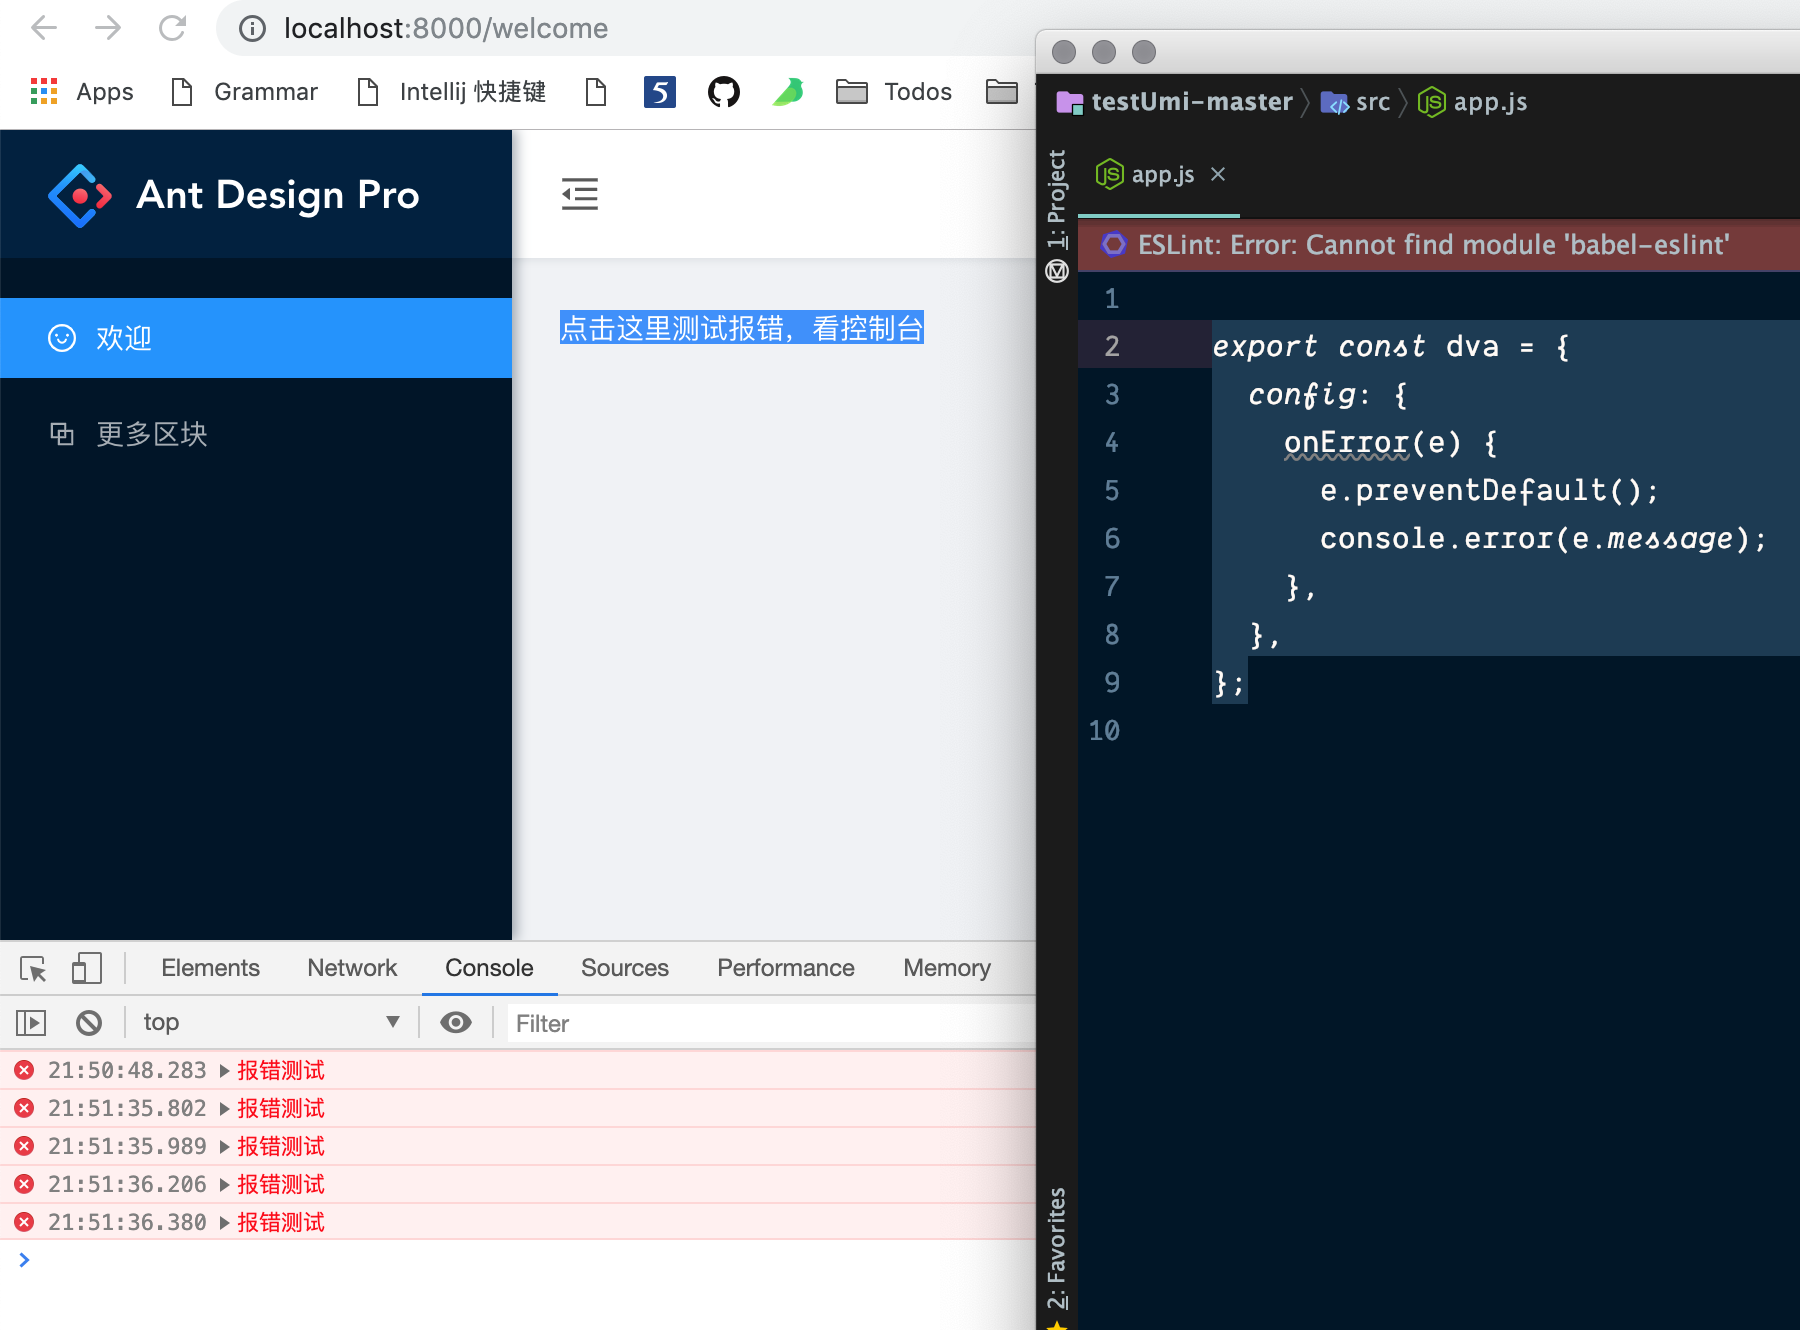Expand the 21:51:36.206 error entry
1800x1330 pixels.
(225, 1185)
